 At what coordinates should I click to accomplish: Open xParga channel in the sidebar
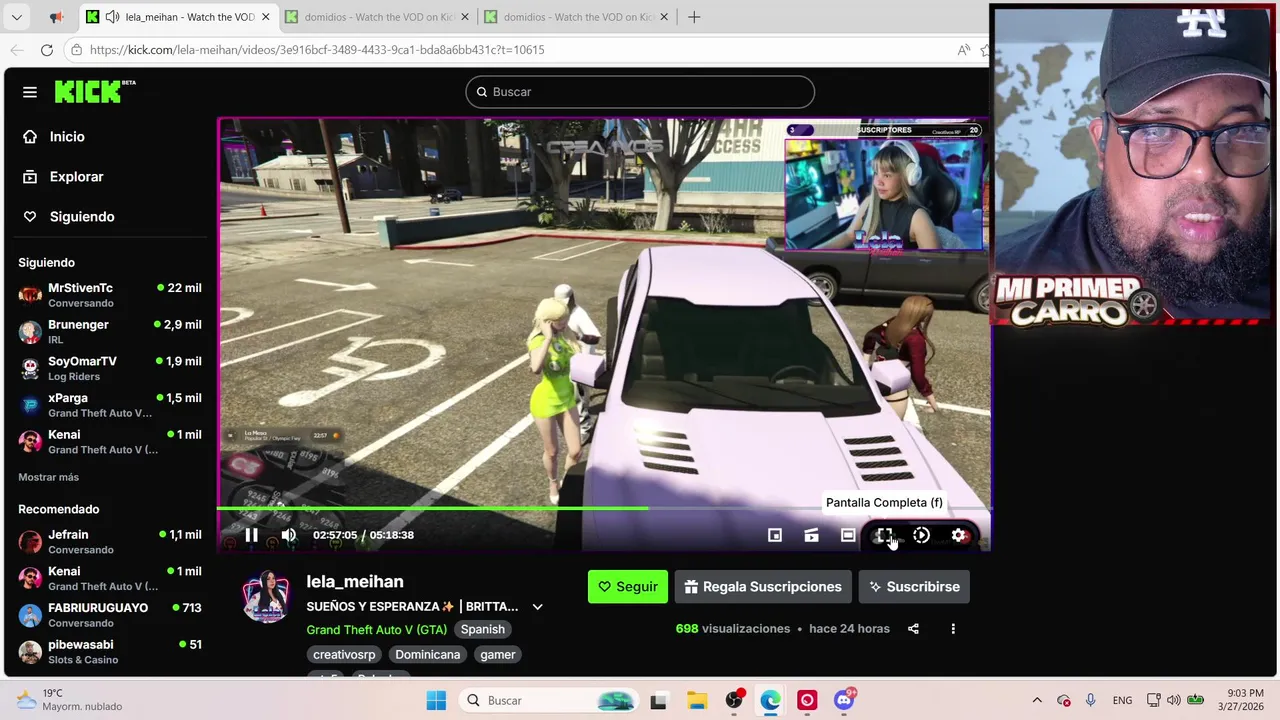[x=110, y=405]
